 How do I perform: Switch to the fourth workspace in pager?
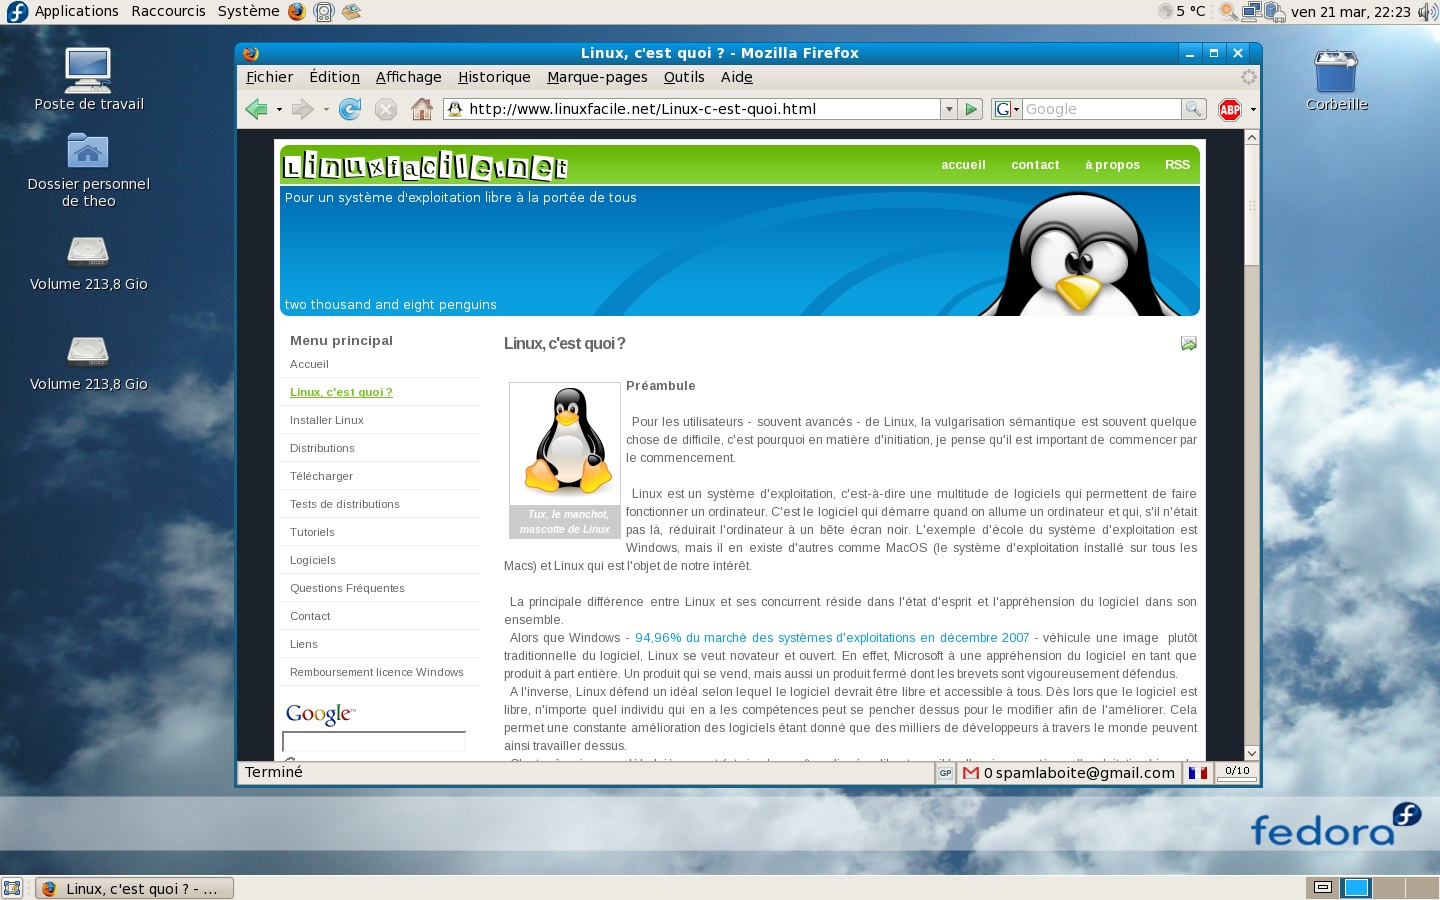1420,887
